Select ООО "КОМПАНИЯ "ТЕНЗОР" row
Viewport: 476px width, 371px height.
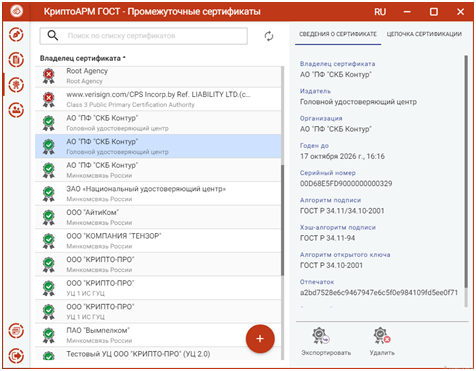point(158,241)
